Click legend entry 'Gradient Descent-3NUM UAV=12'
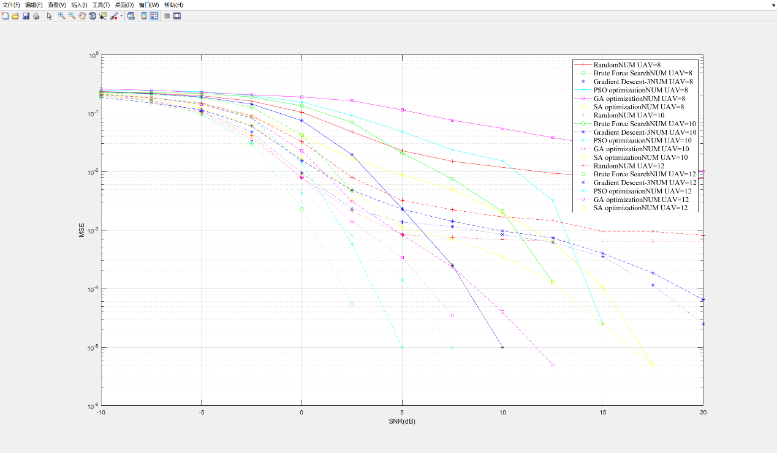The height and width of the screenshot is (453, 777). pyautogui.click(x=645, y=183)
